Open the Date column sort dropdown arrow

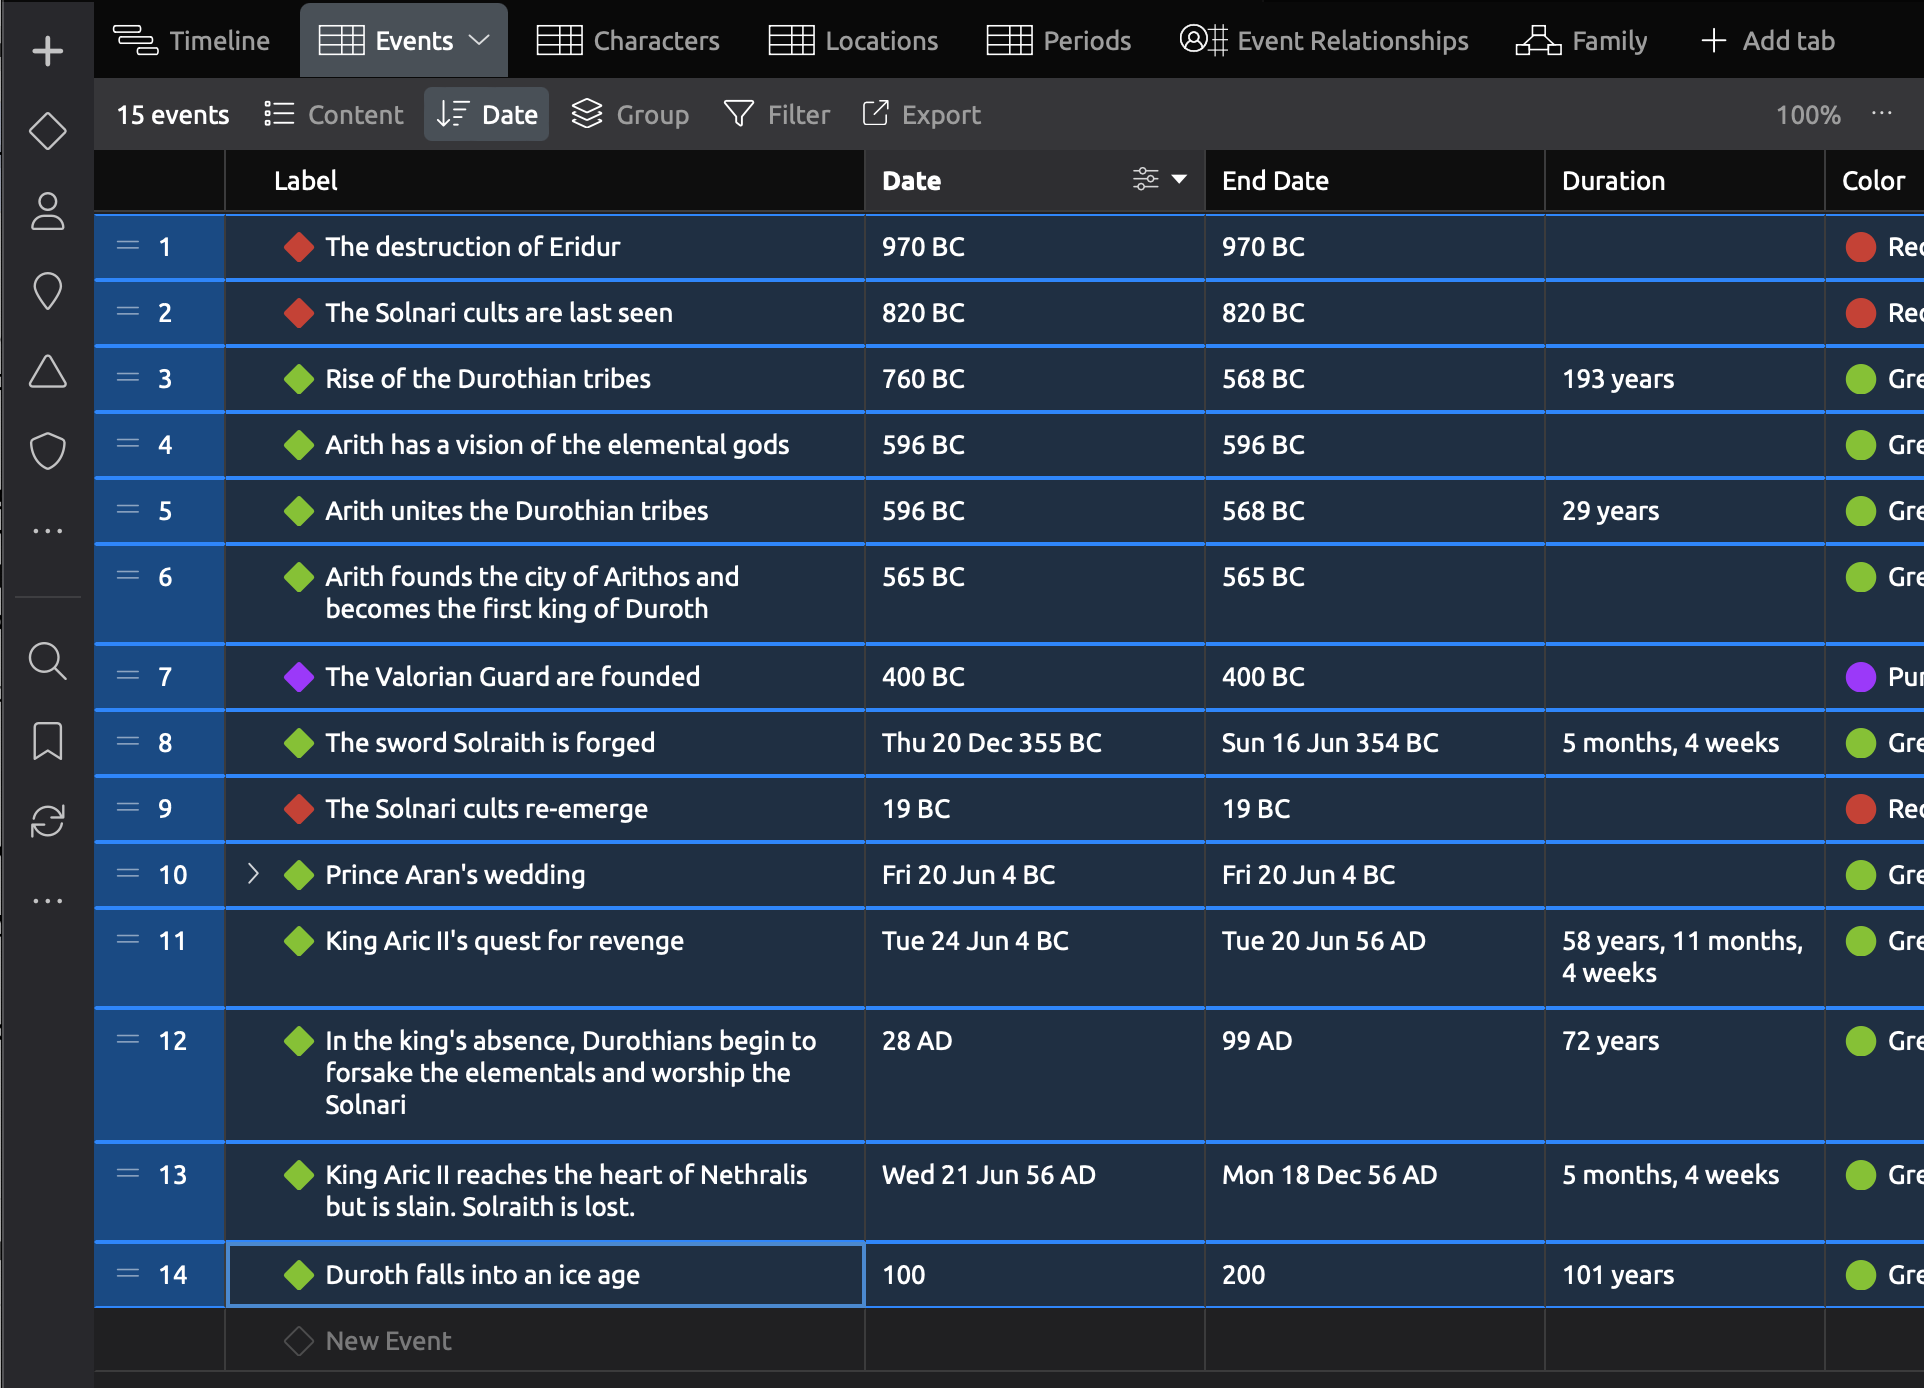tap(1180, 179)
